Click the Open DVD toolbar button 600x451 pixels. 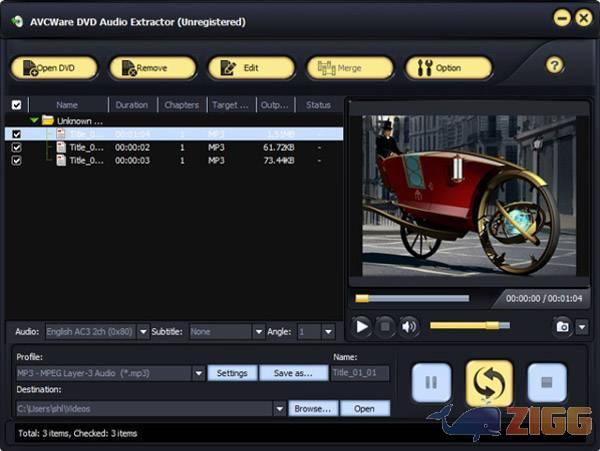click(x=54, y=68)
